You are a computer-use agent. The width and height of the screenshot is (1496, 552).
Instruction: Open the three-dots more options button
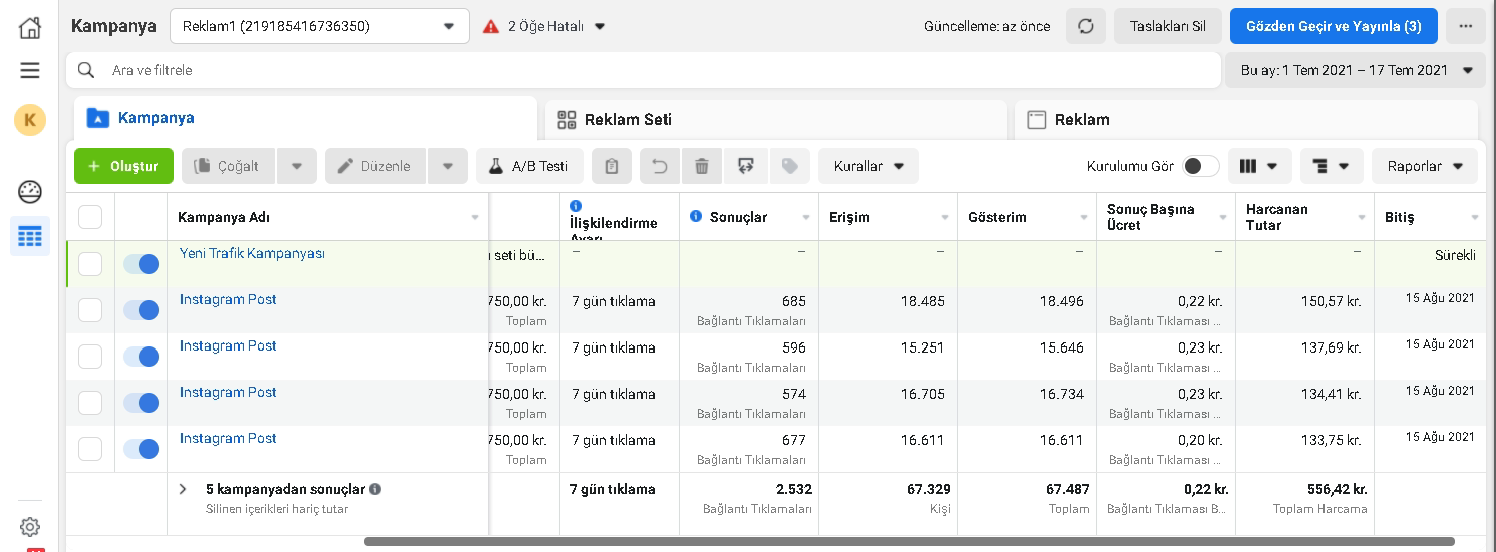(x=1466, y=26)
